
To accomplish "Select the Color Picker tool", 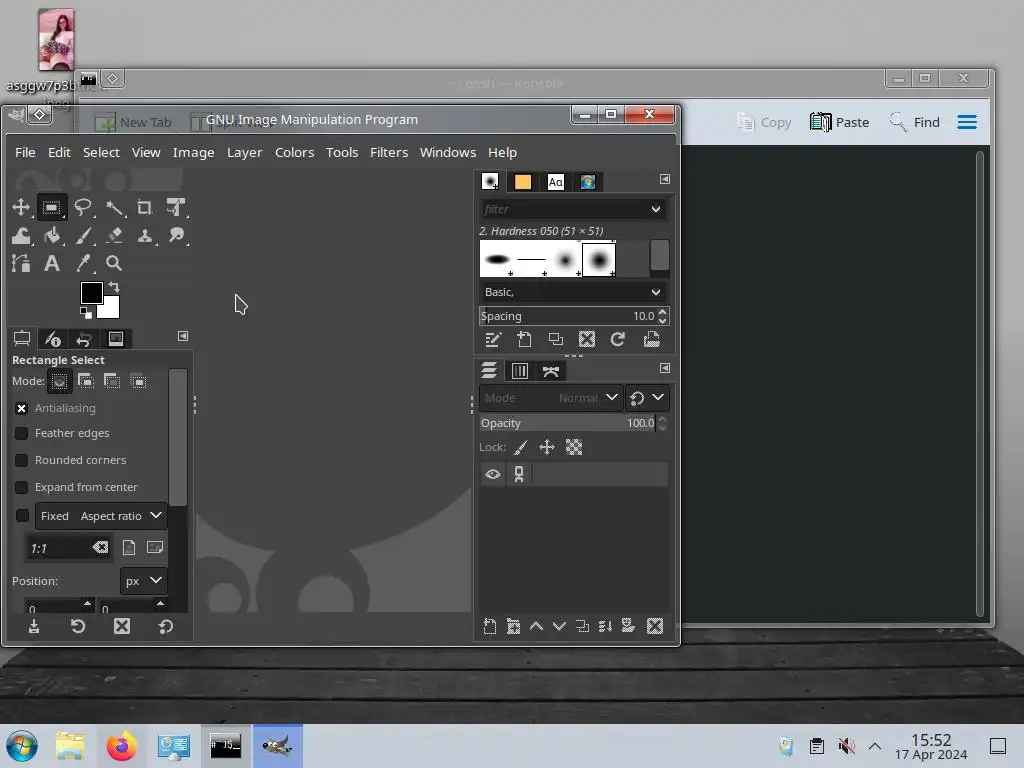I will point(83,263).
